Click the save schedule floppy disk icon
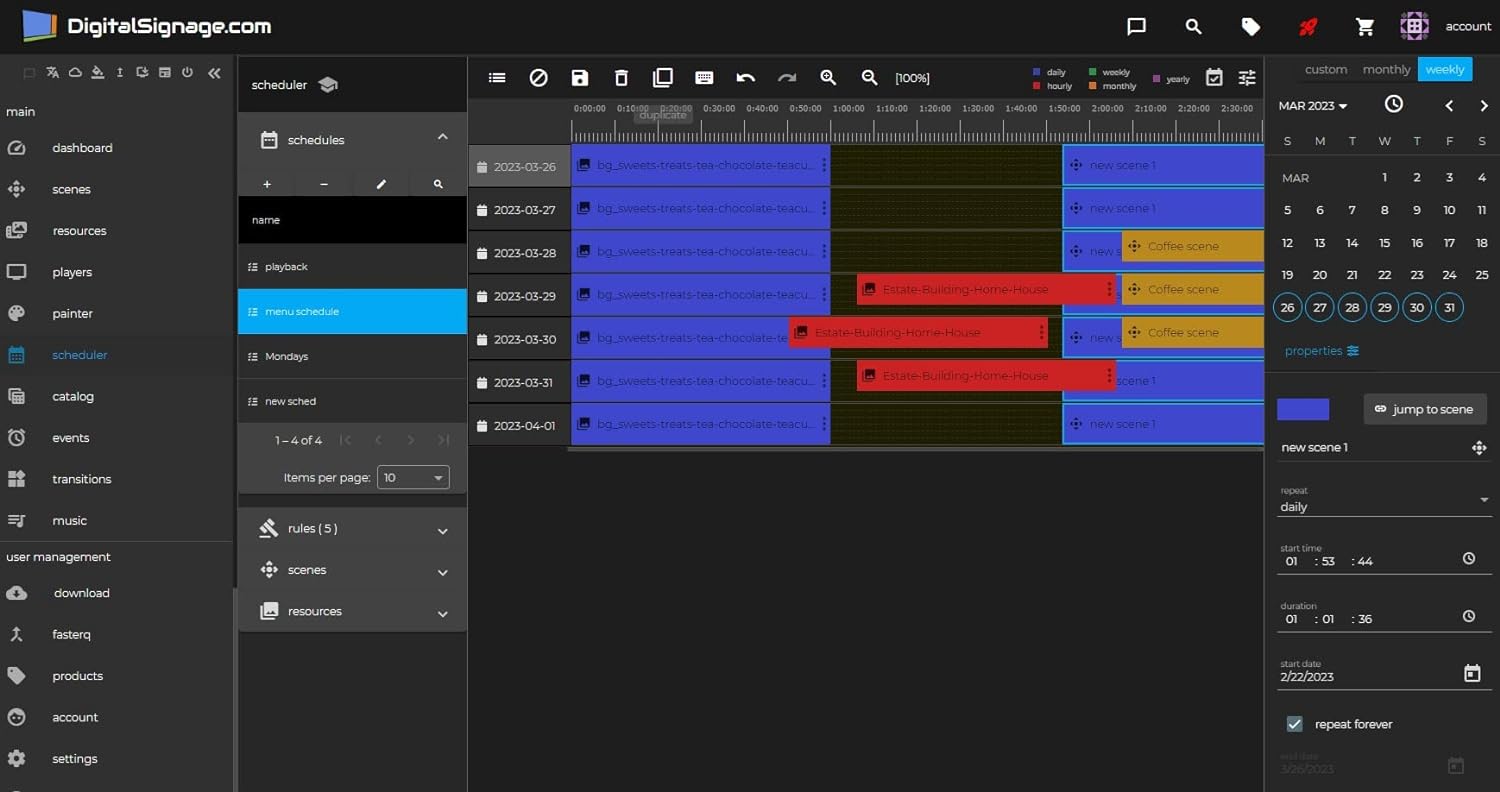The image size is (1500, 792). point(580,78)
